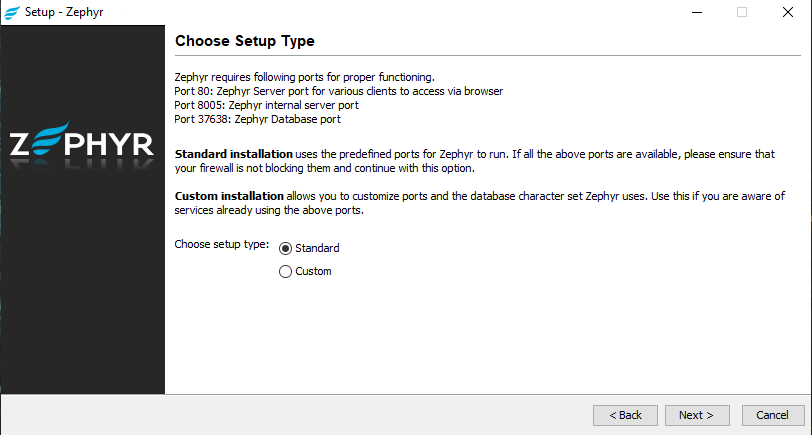
Task: Click the maximize window button
Action: pyautogui.click(x=742, y=12)
